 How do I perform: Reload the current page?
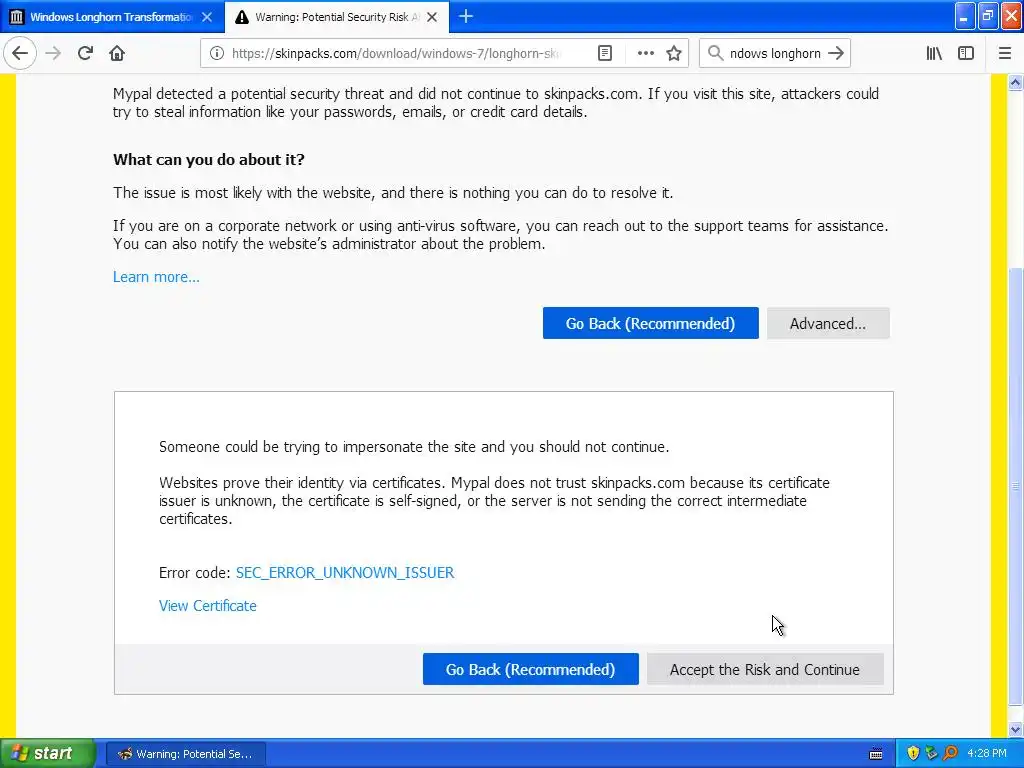click(x=85, y=54)
